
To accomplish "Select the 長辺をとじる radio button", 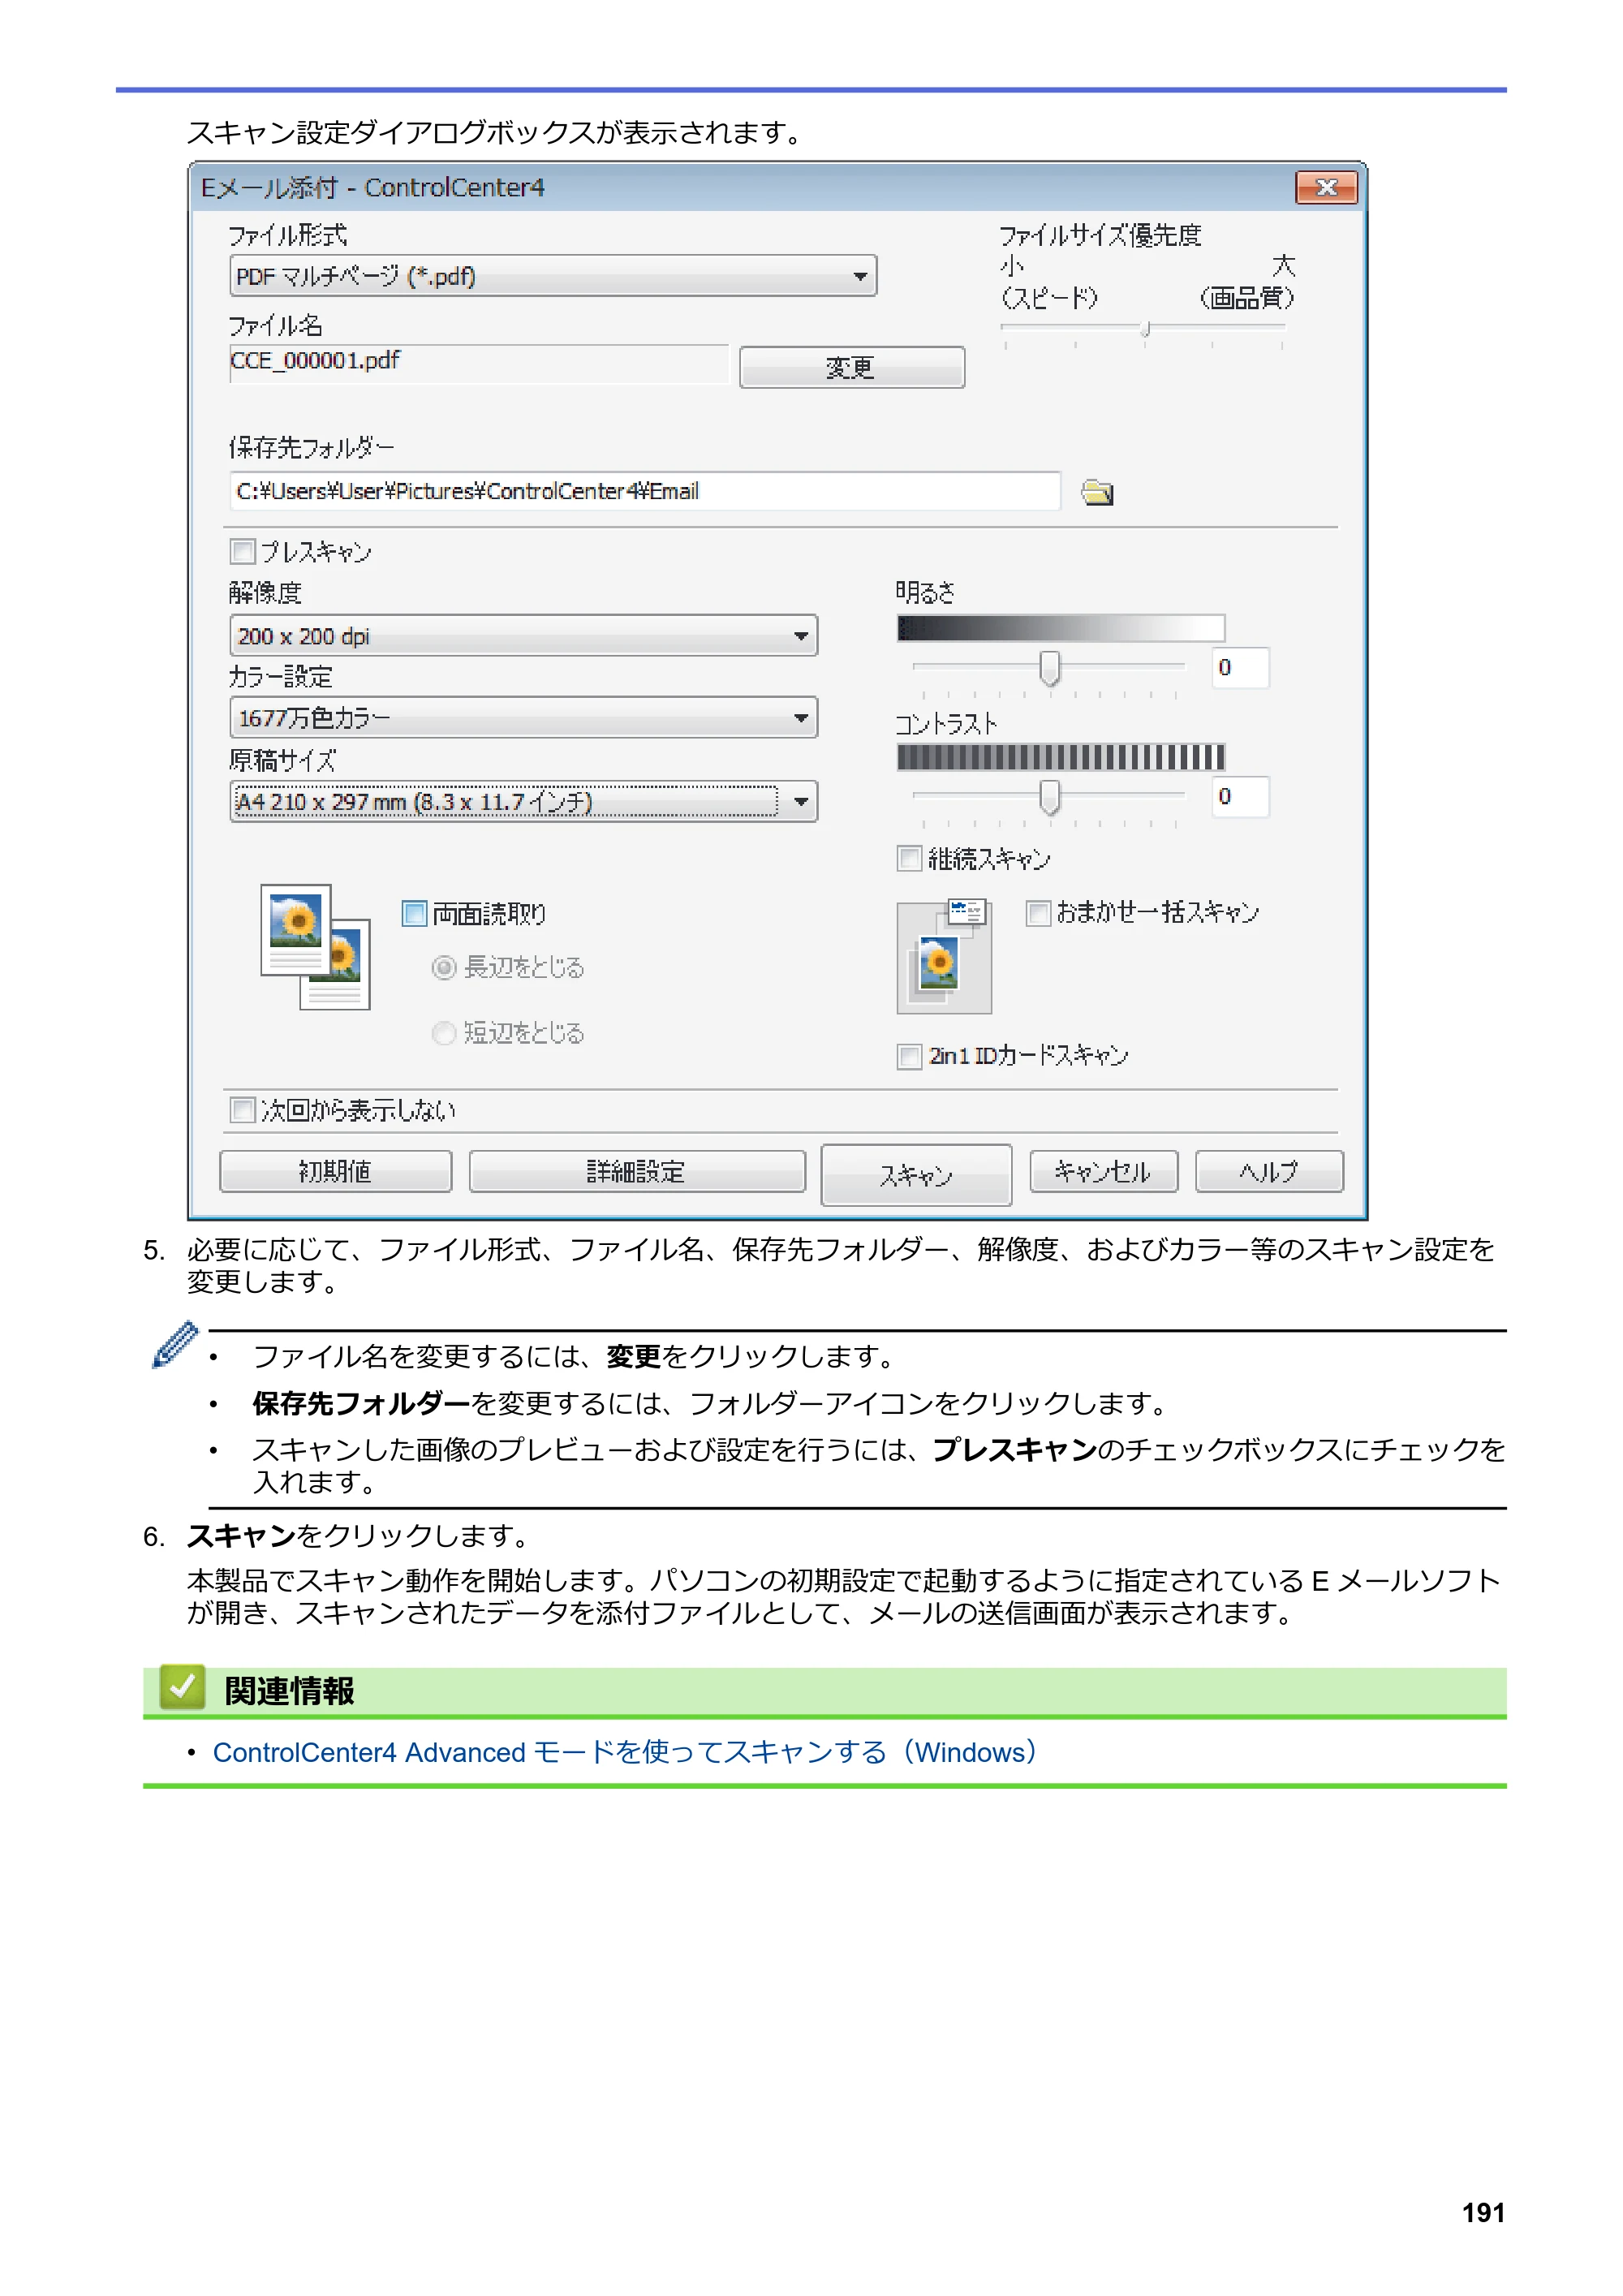I will [444, 967].
